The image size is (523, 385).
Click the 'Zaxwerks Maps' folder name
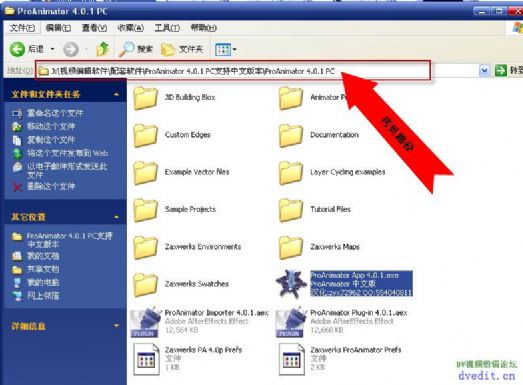pyautogui.click(x=335, y=247)
